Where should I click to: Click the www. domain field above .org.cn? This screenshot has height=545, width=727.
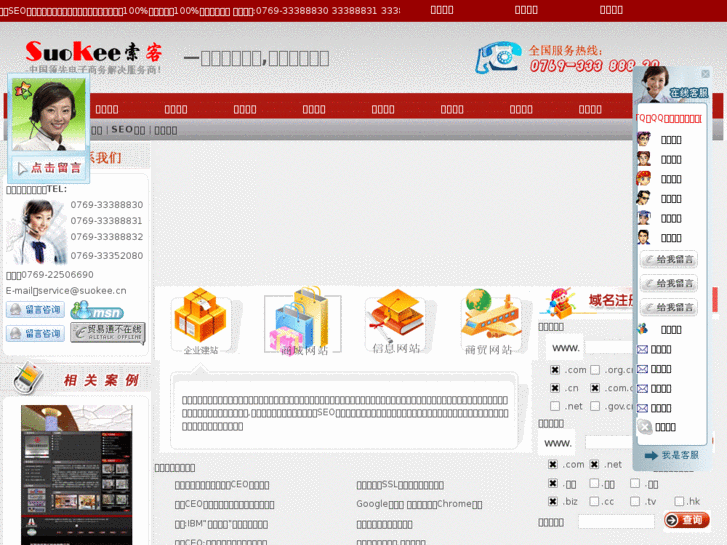(x=609, y=347)
